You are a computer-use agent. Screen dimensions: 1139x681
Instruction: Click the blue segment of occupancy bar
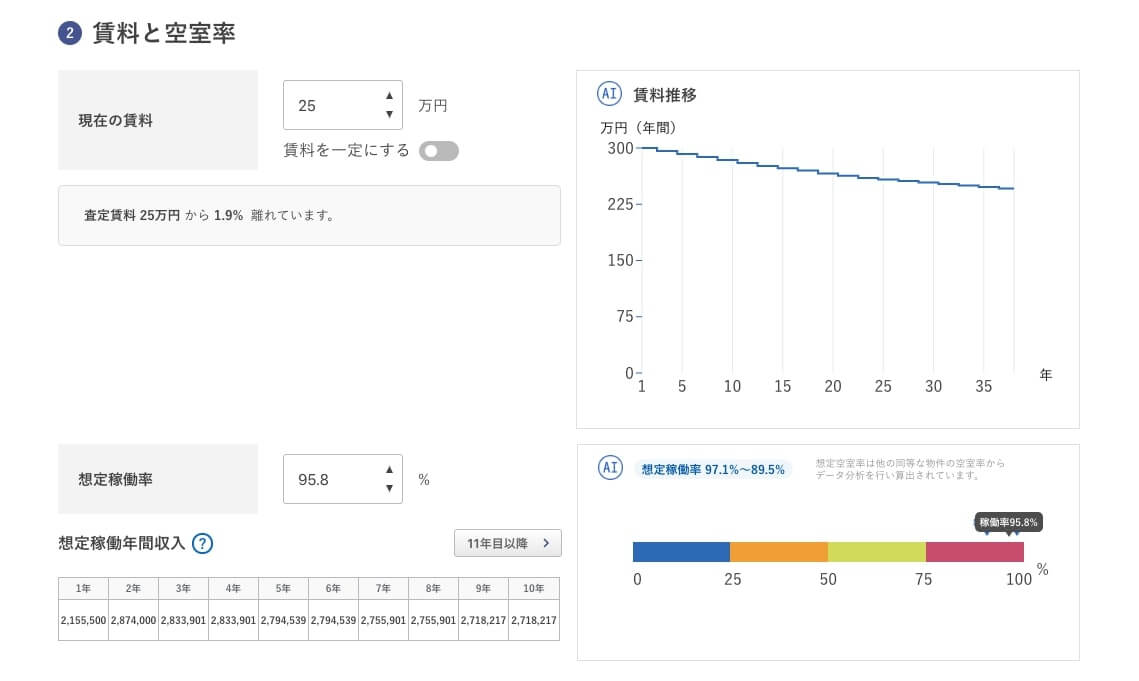[681, 552]
